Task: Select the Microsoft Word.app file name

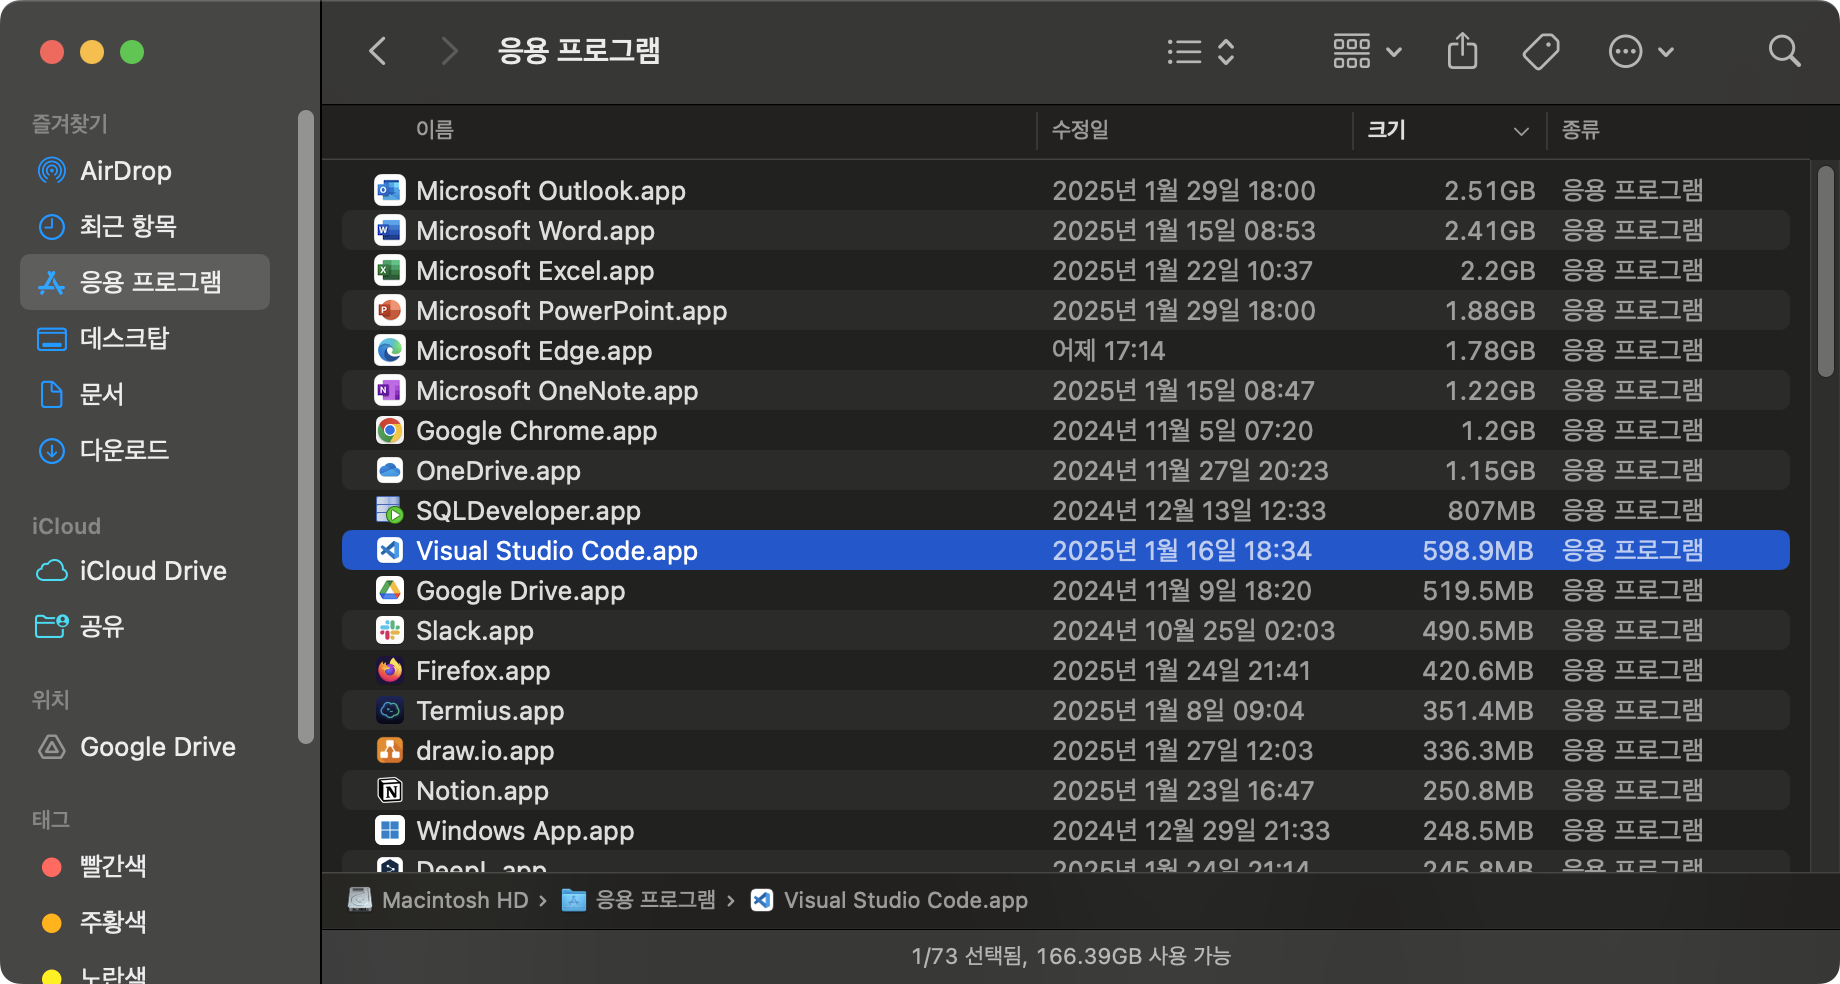Action: (x=535, y=230)
